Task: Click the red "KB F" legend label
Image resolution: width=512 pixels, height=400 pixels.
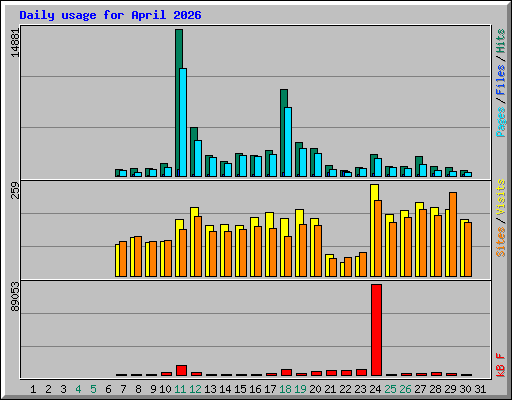Action: (x=501, y=365)
